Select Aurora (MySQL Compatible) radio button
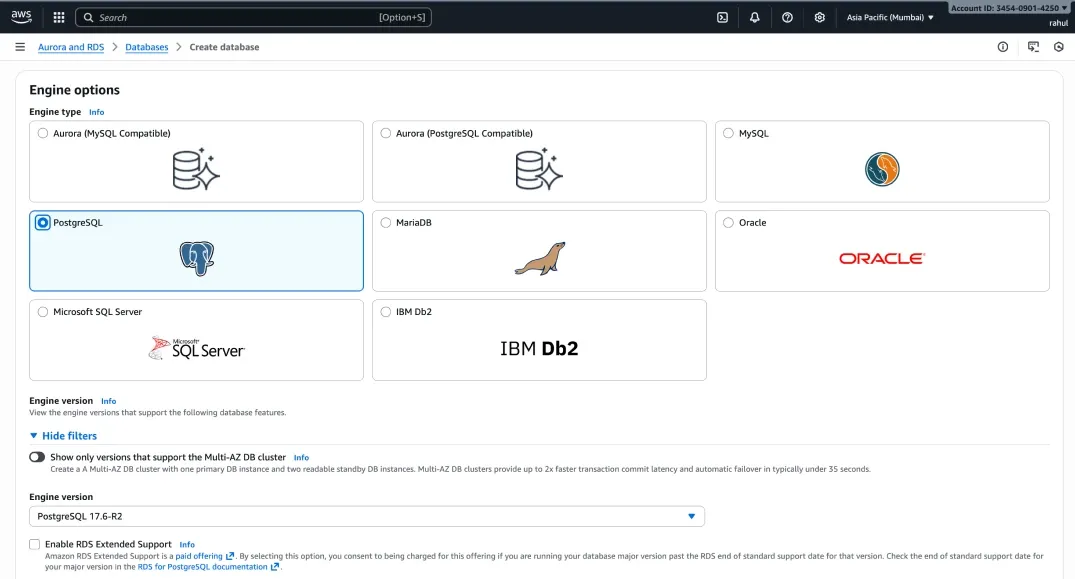 (43, 133)
